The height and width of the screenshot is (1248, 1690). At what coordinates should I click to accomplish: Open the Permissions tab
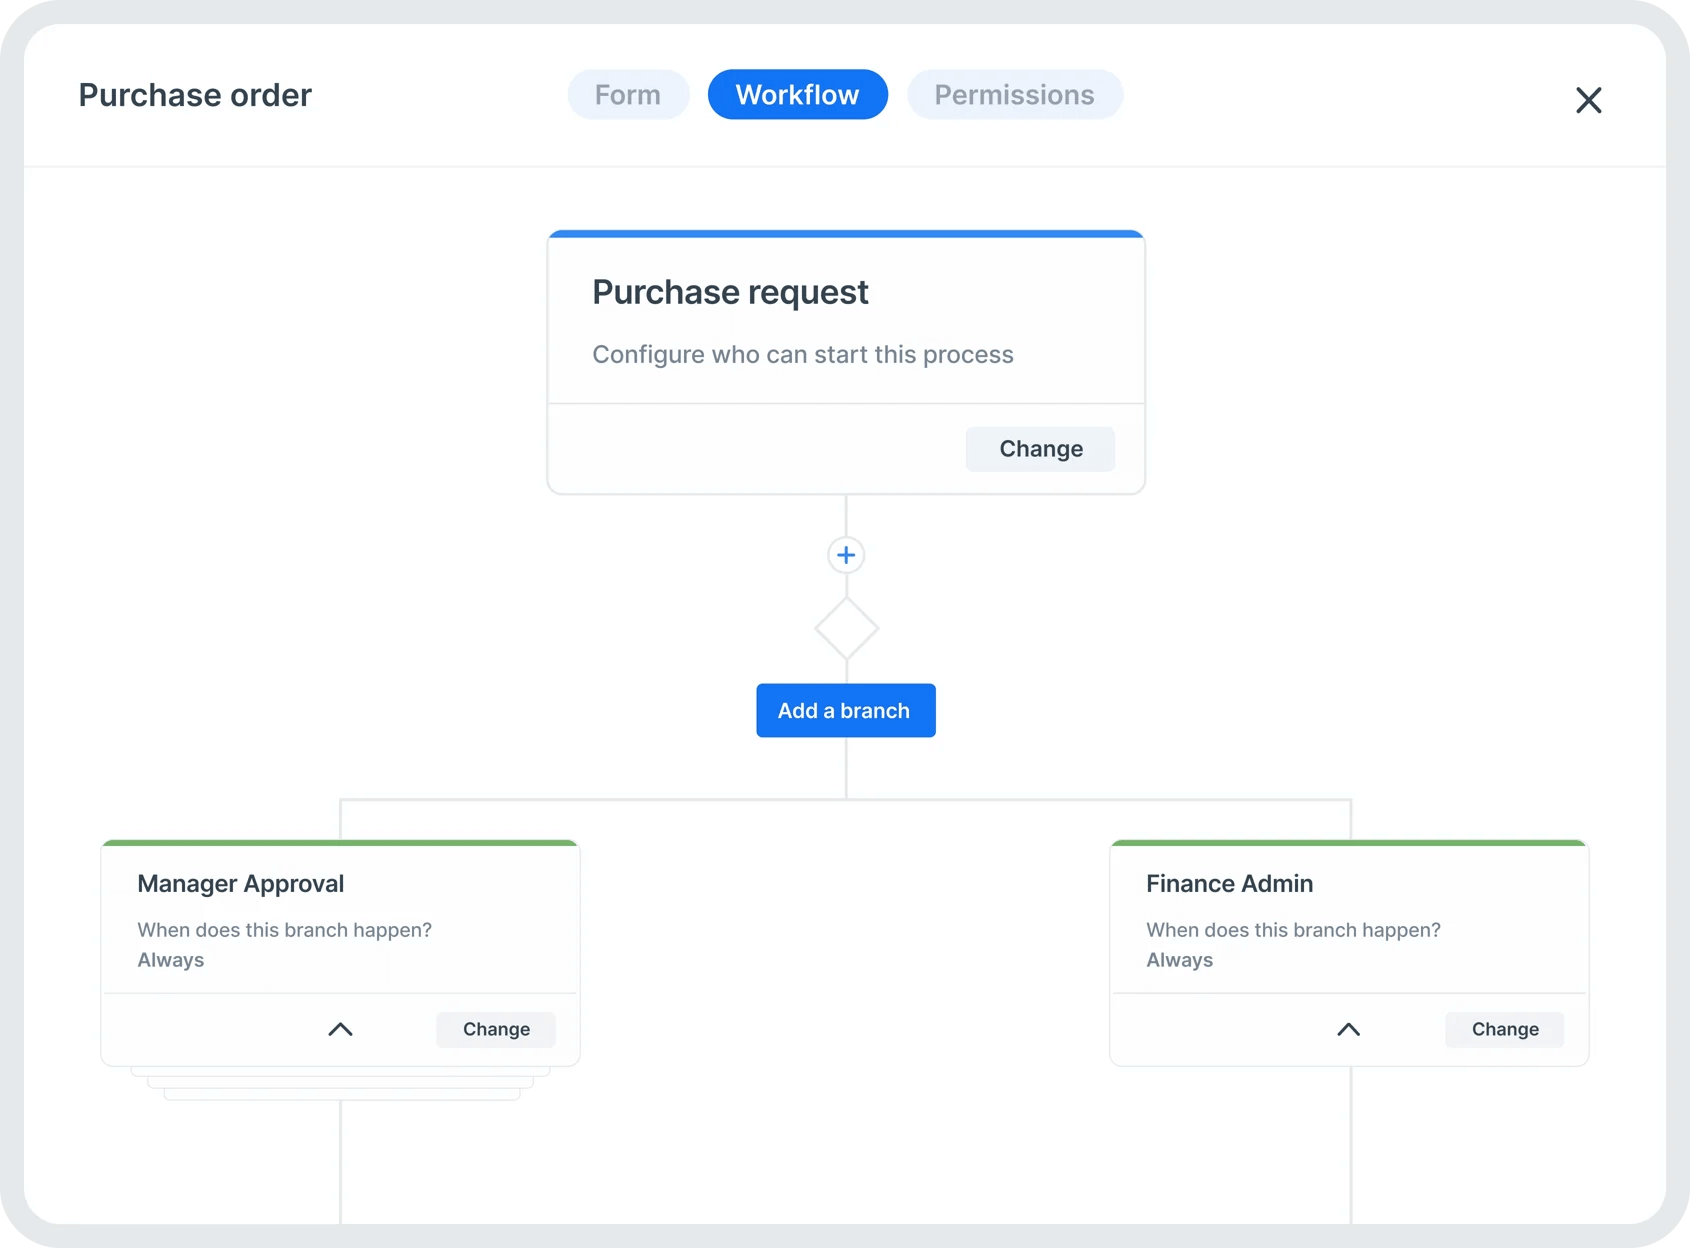click(1014, 95)
